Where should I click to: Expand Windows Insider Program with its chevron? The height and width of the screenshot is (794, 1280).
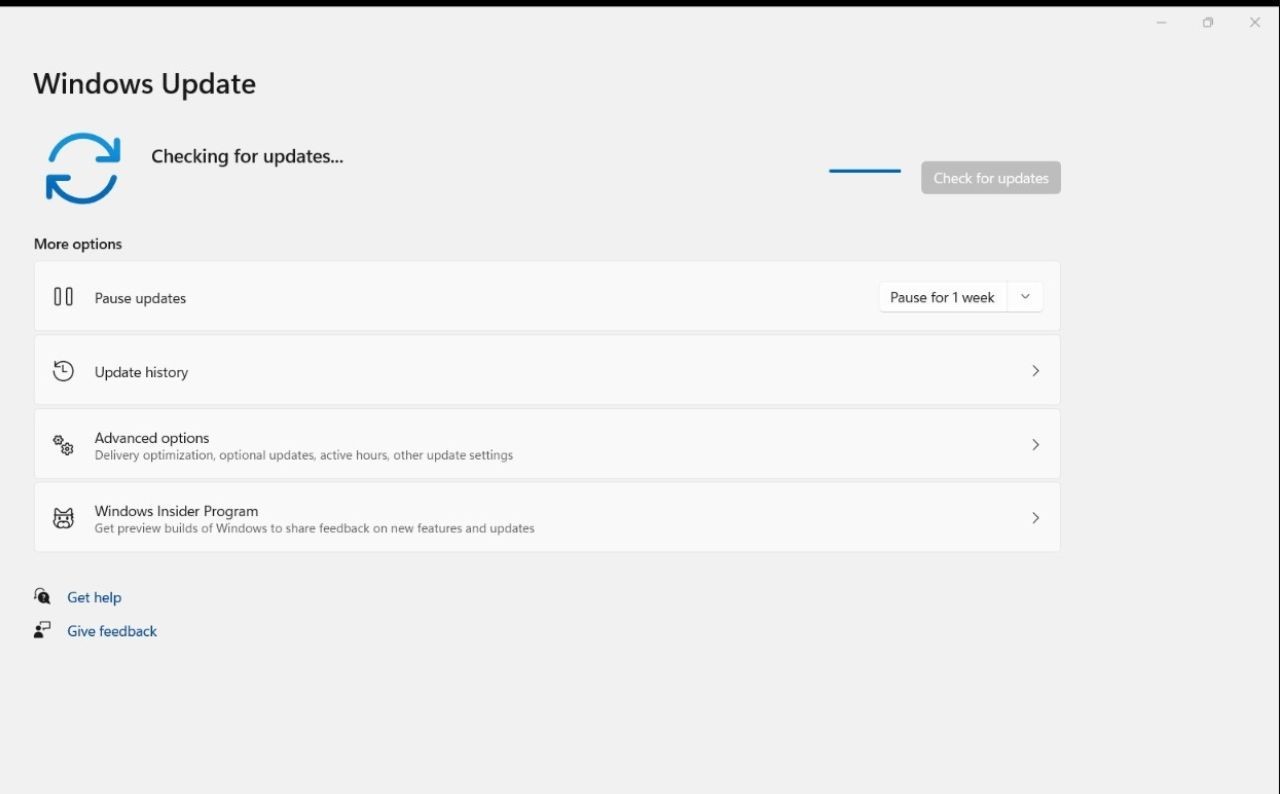(1036, 518)
